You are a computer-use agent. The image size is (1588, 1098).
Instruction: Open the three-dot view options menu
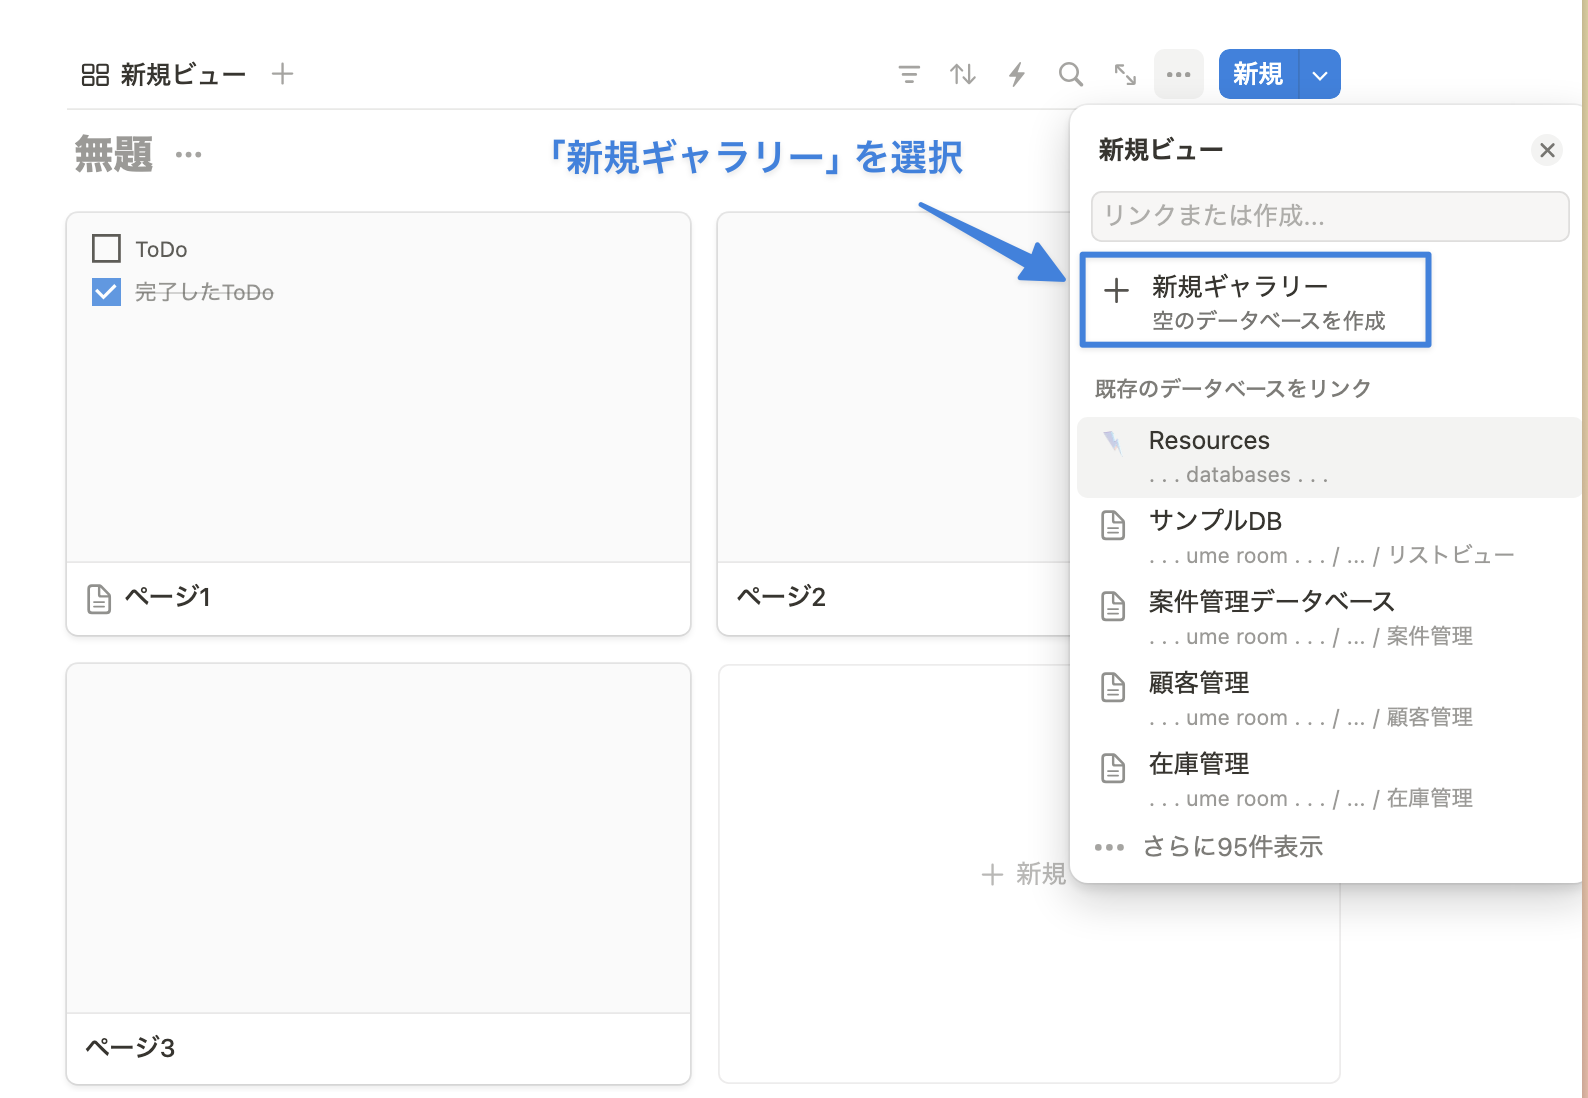pyautogui.click(x=1179, y=74)
